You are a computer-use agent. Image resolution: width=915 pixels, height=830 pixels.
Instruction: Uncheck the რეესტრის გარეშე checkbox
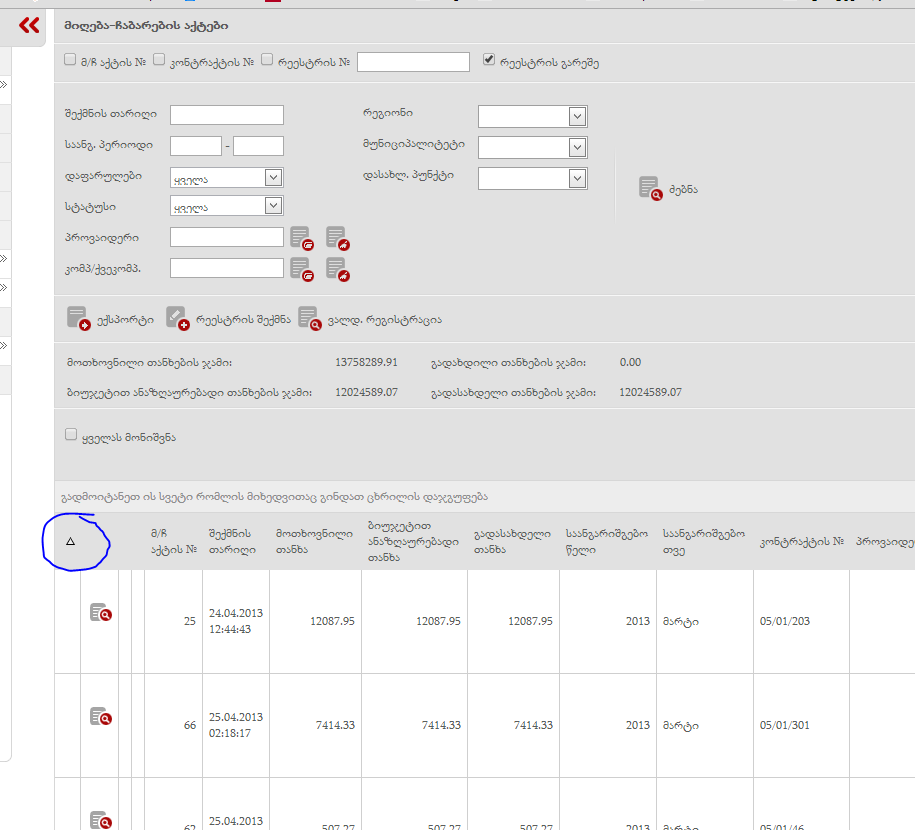pyautogui.click(x=489, y=60)
